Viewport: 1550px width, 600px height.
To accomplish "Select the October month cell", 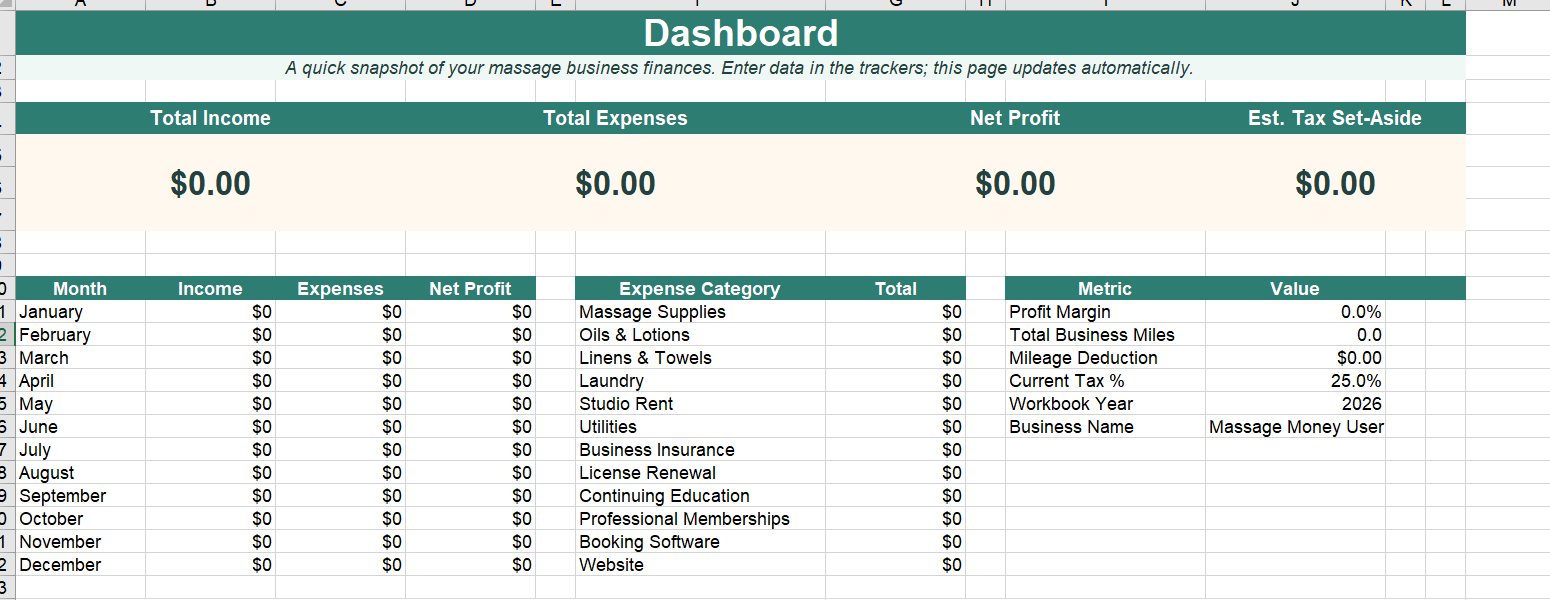I will (80, 519).
